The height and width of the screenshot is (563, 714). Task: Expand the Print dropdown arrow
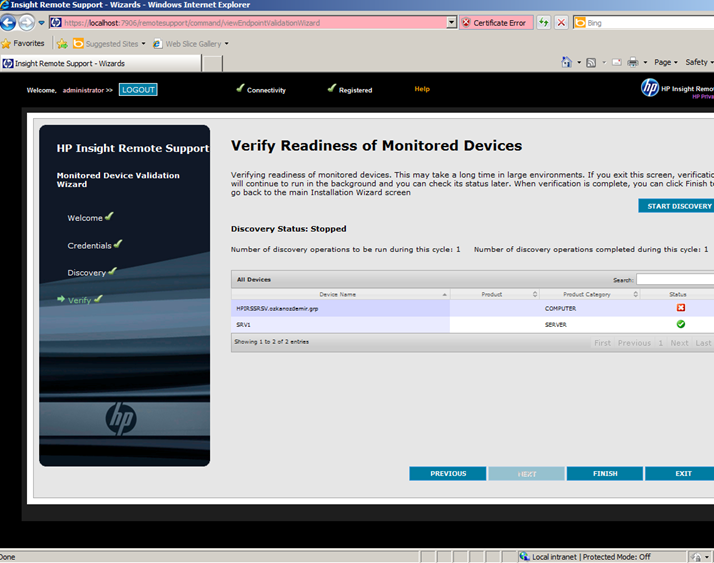(x=645, y=62)
